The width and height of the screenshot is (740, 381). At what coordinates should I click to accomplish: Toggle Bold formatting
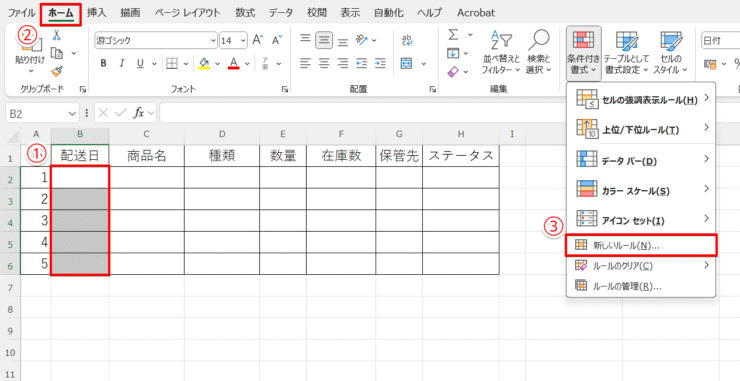[x=103, y=63]
